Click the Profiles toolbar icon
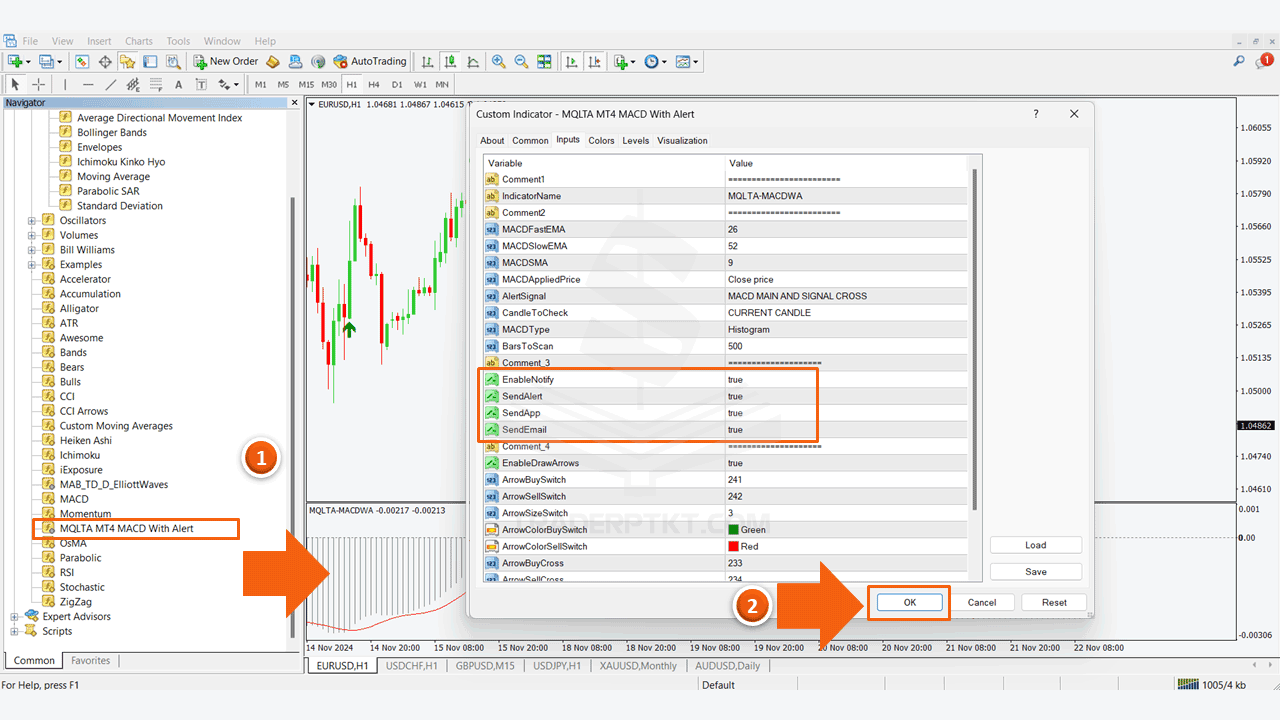The image size is (1280, 720). pyautogui.click(x=46, y=61)
